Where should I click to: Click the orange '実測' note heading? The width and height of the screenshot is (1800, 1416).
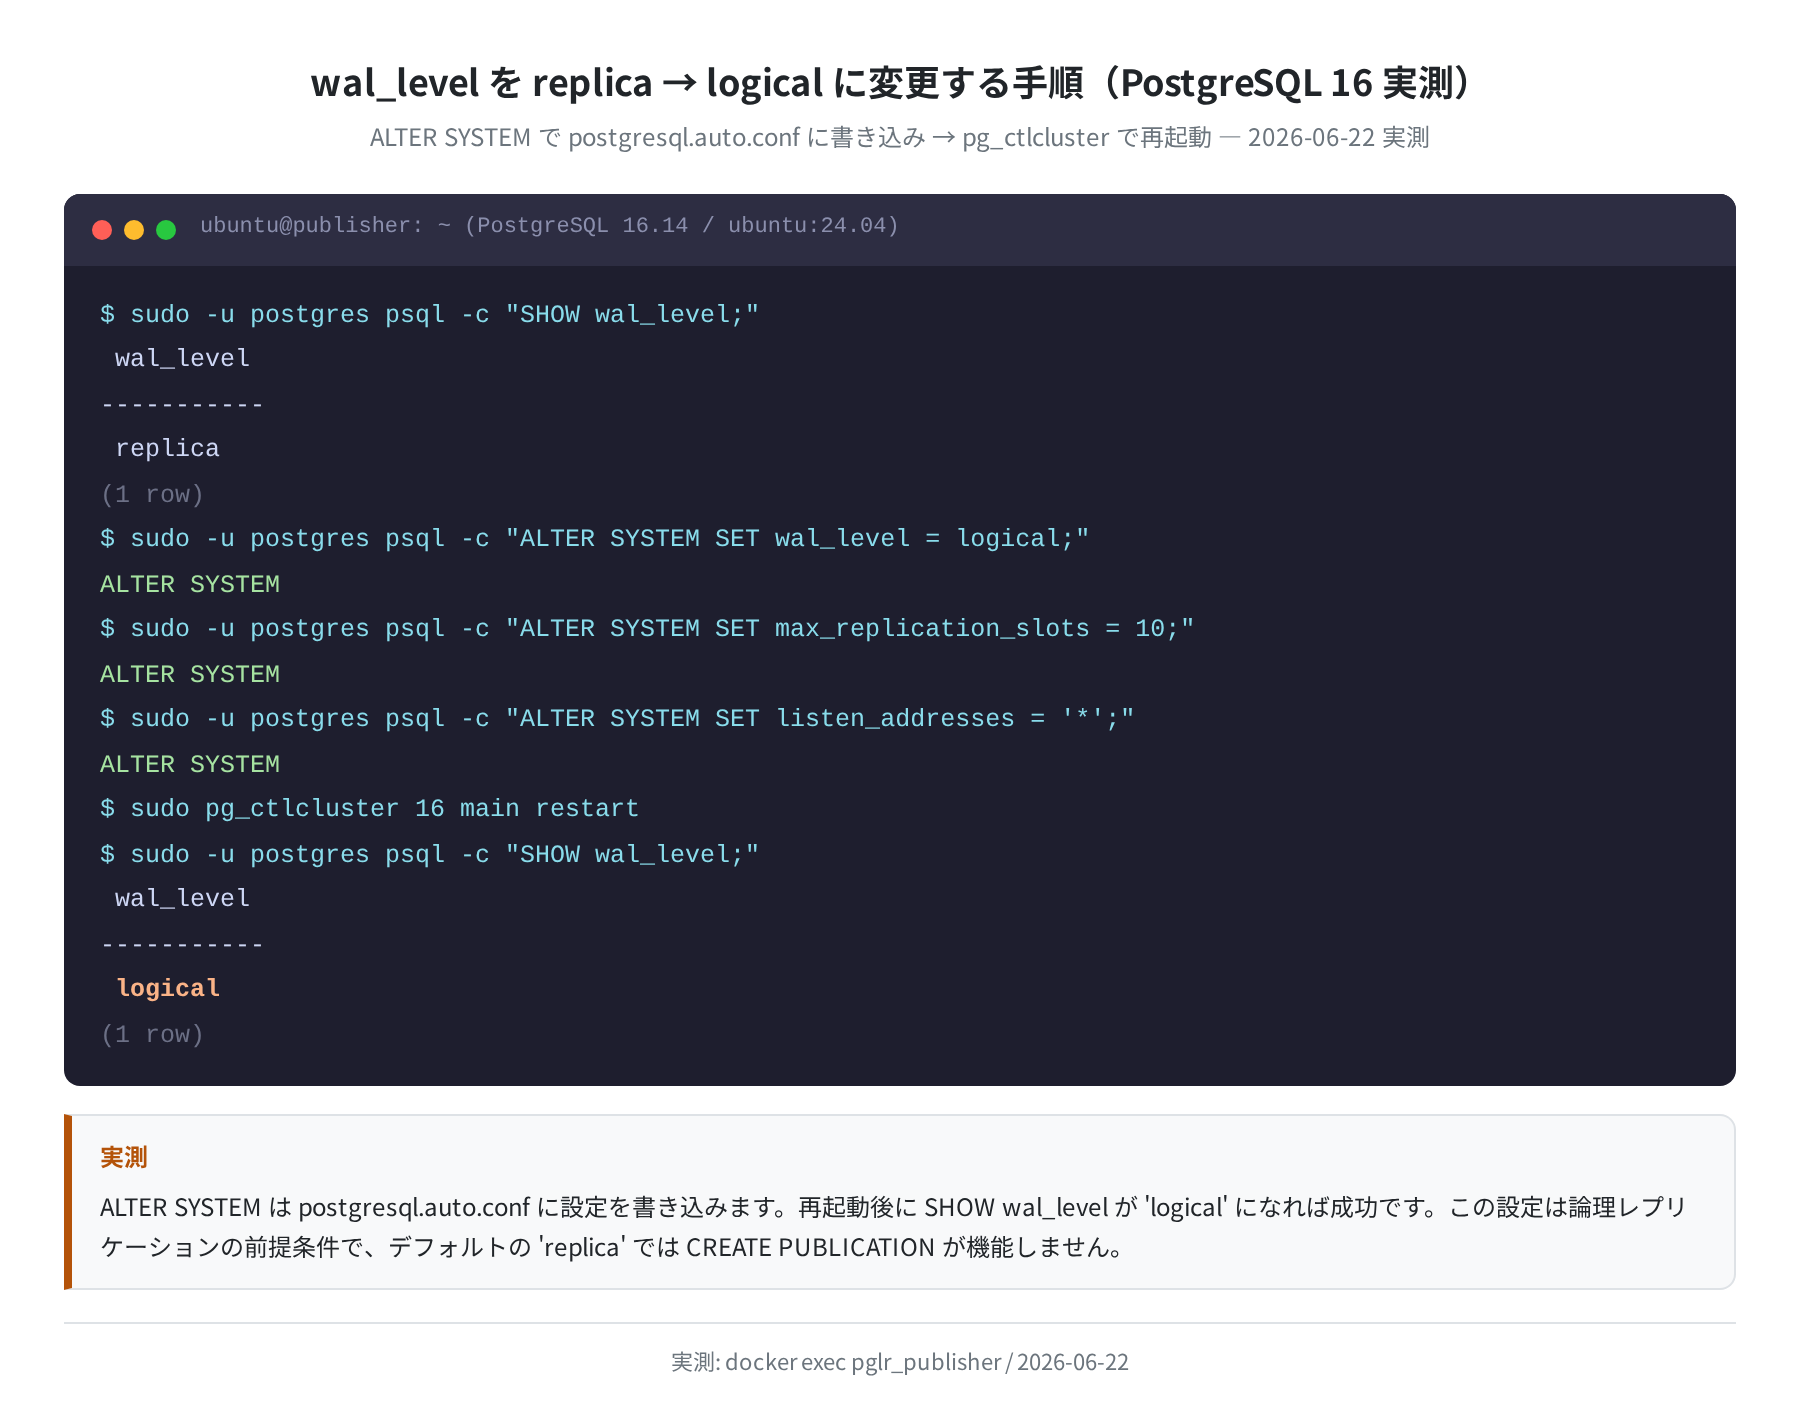point(124,1157)
